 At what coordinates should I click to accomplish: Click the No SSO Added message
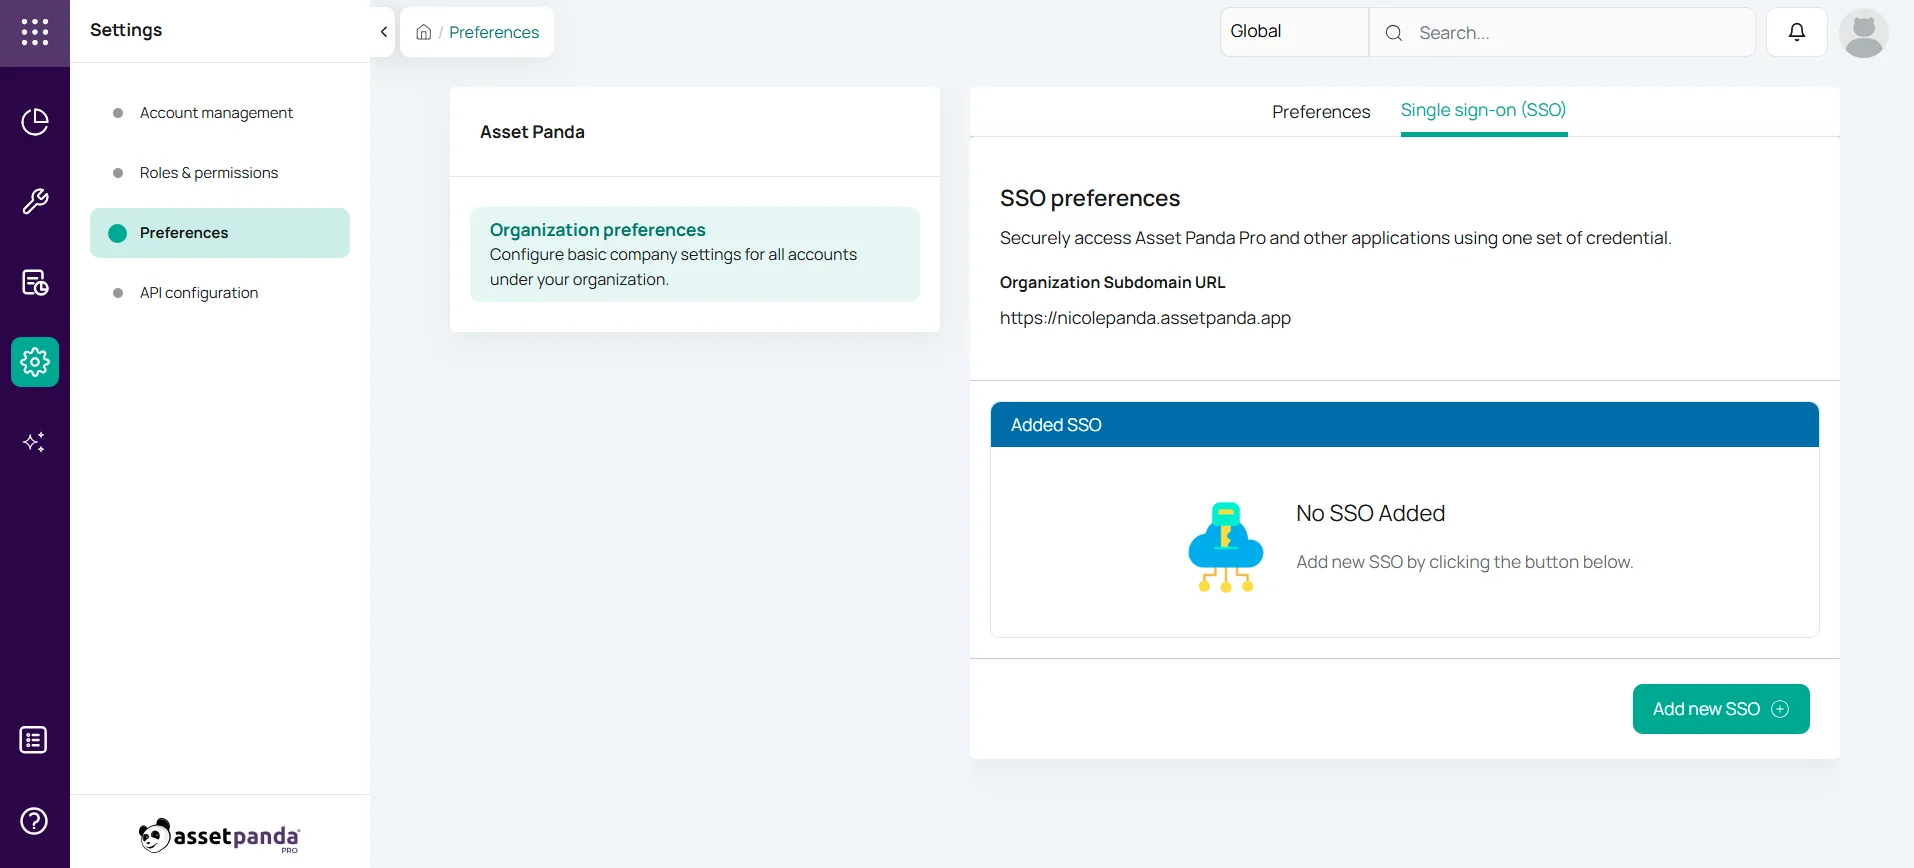(x=1371, y=513)
